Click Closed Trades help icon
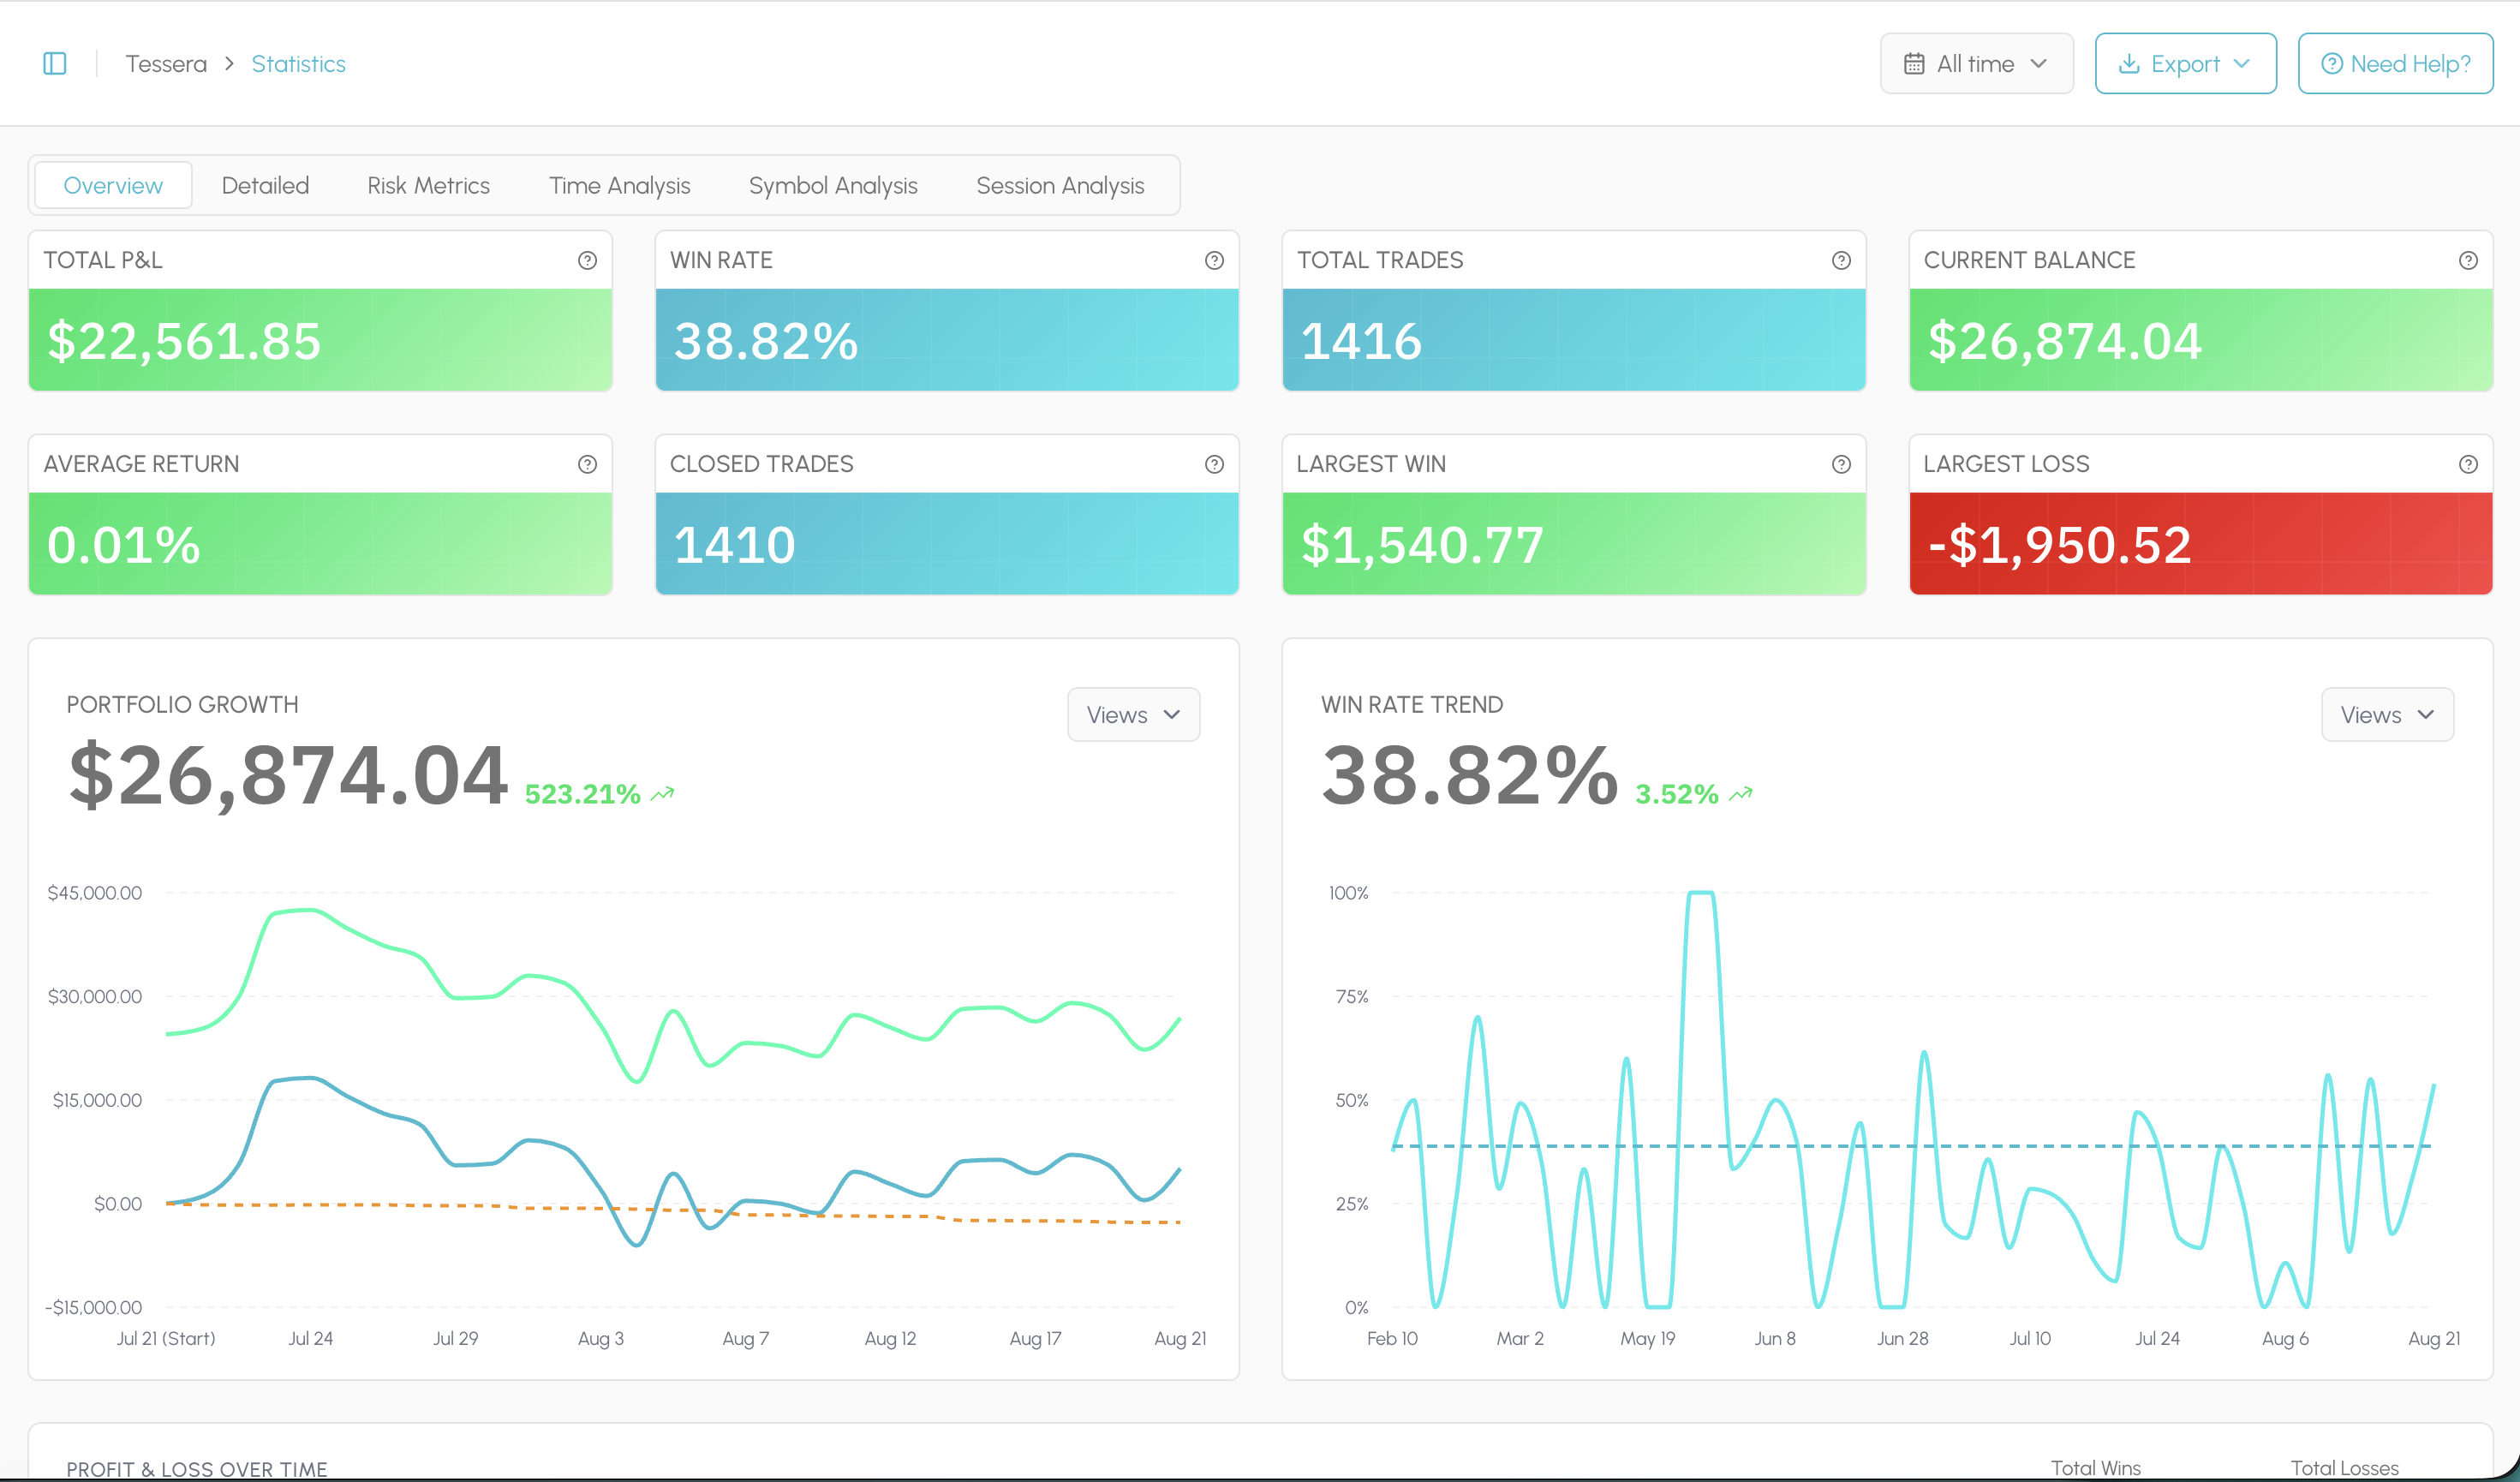The height and width of the screenshot is (1482, 2520). [x=1214, y=464]
